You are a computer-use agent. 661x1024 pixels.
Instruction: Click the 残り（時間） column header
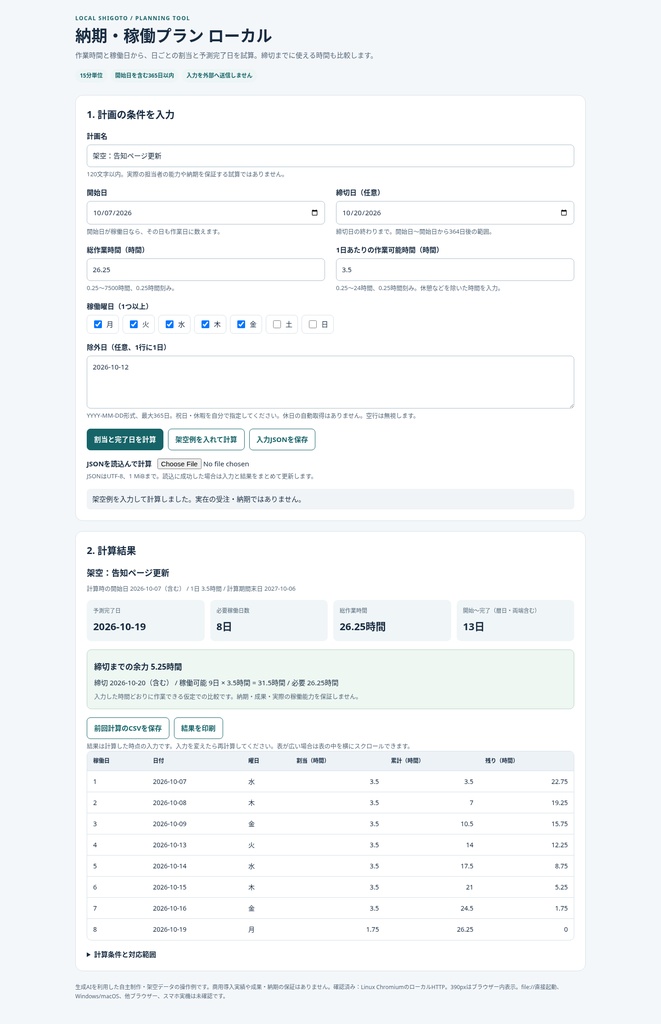pyautogui.click(x=500, y=761)
